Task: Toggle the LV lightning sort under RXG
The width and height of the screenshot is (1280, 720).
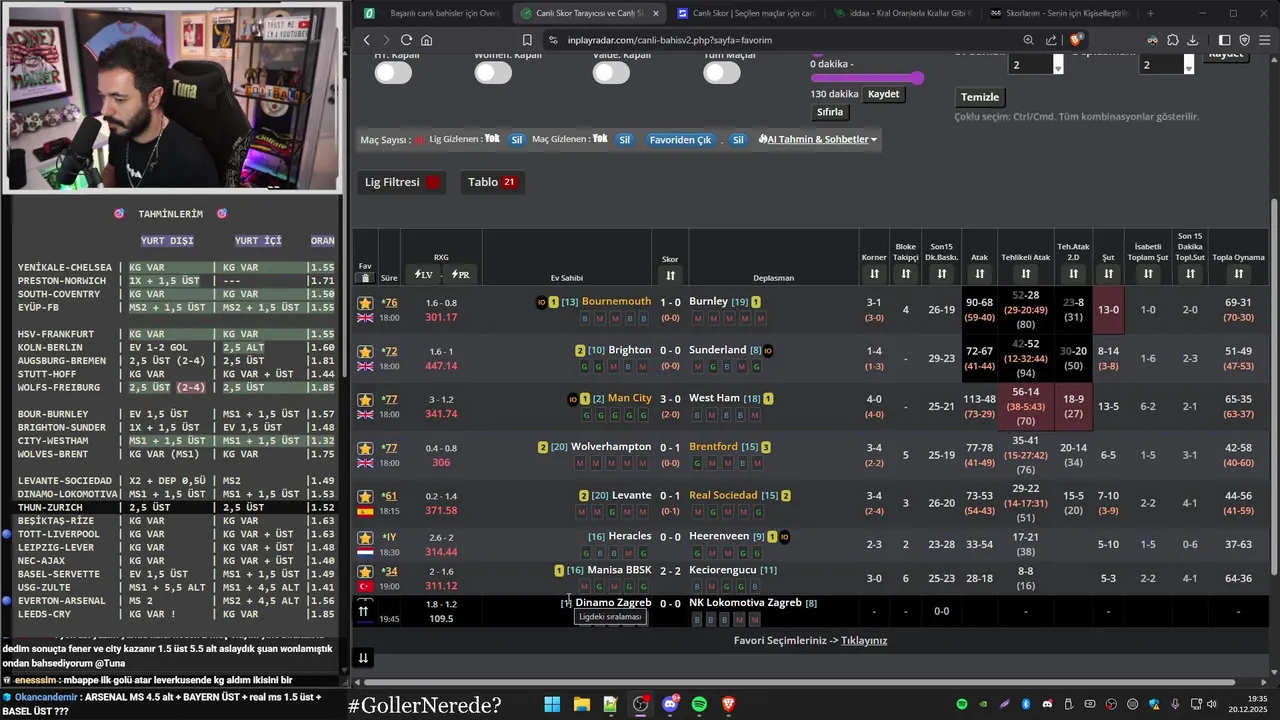Action: tap(422, 275)
